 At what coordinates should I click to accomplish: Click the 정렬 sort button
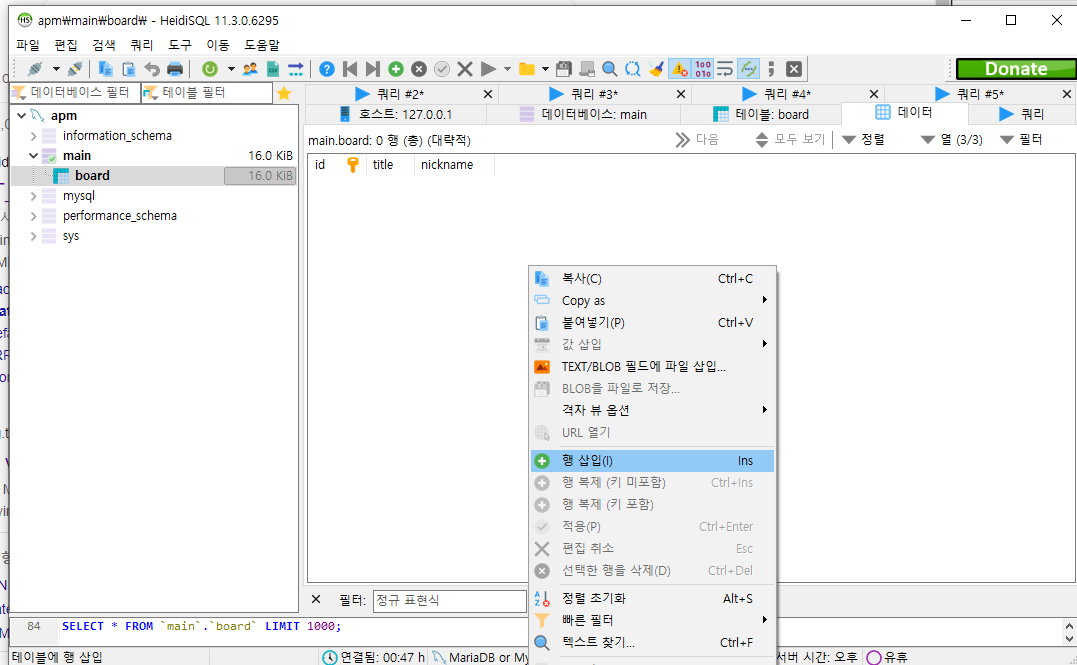point(863,139)
